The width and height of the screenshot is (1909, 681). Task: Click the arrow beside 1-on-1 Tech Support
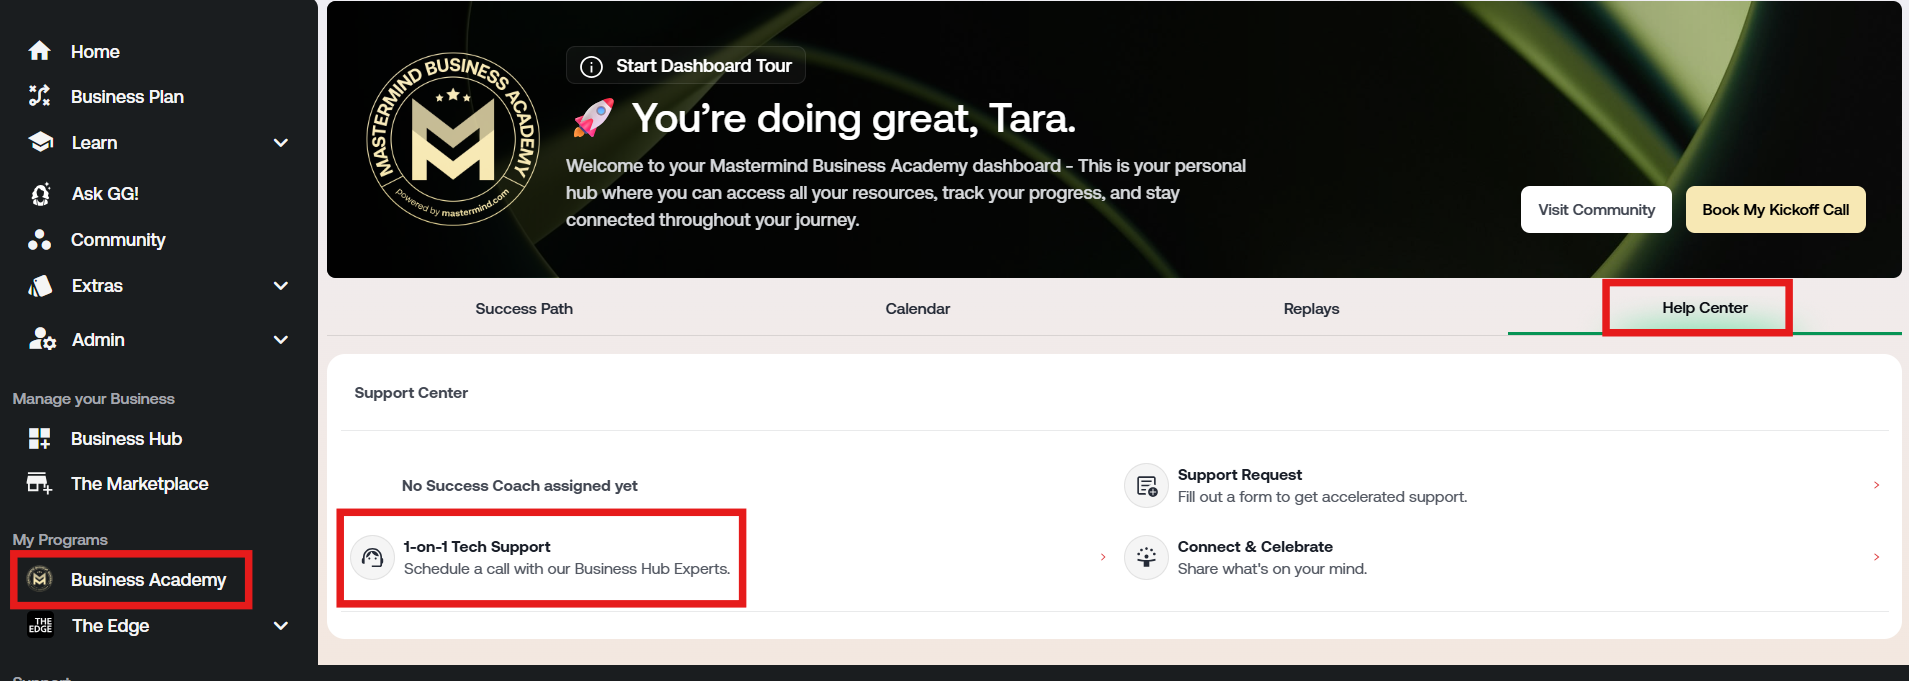coord(1103,557)
